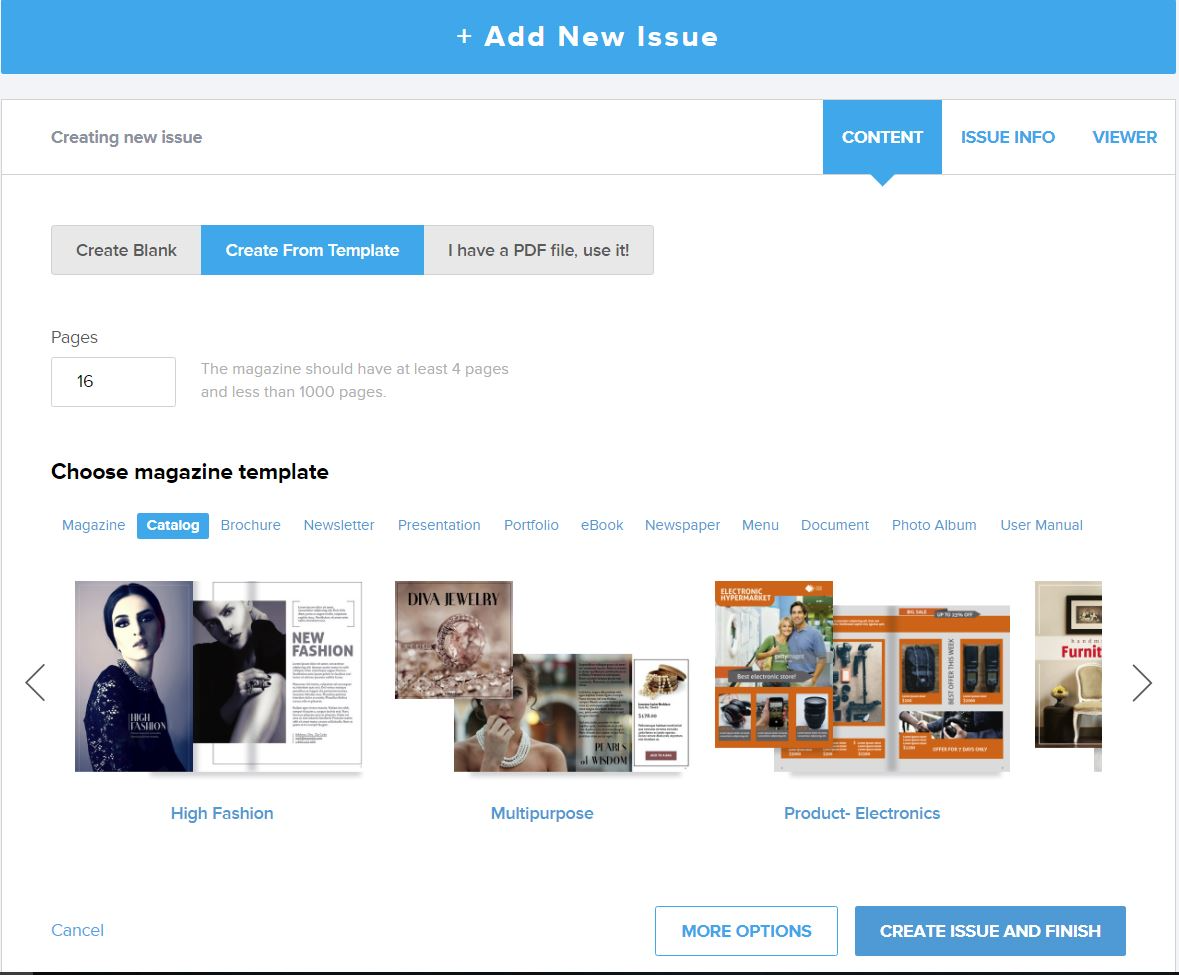
Task: Filter templates by Newspaper category
Action: (x=682, y=525)
